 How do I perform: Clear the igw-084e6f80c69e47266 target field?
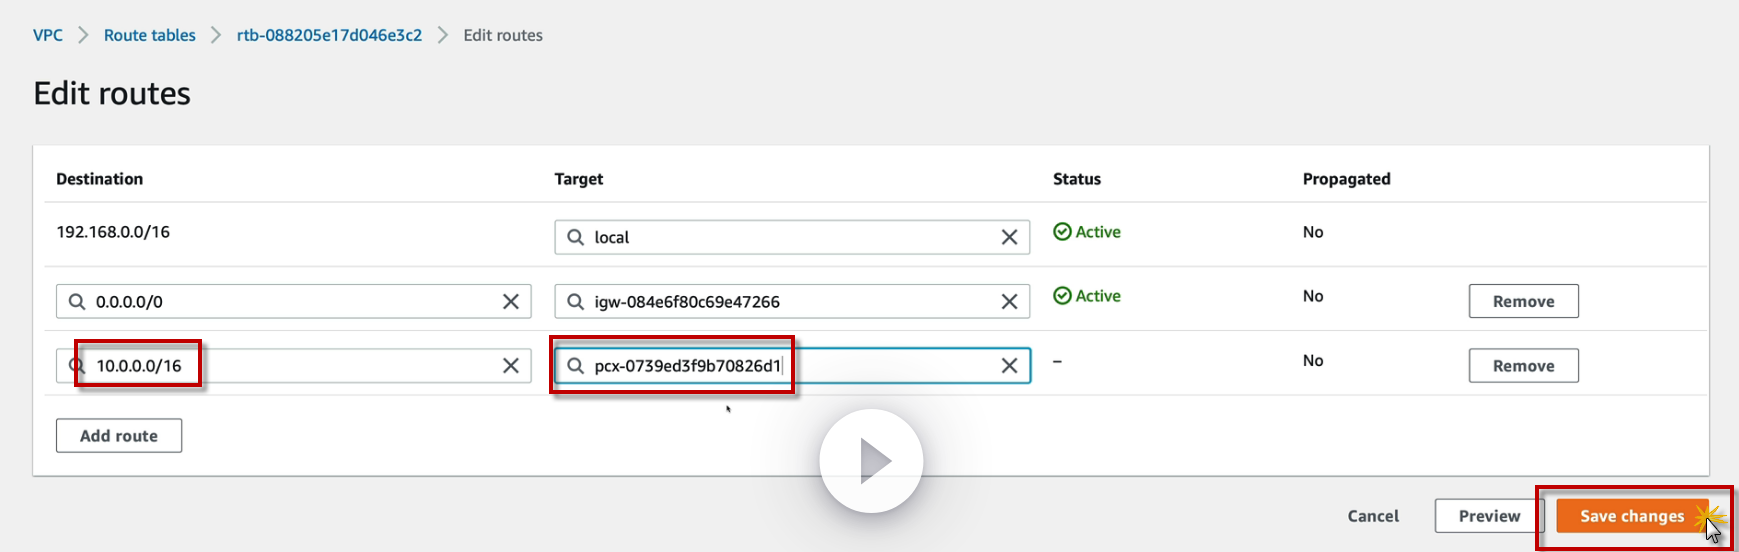[1009, 301]
